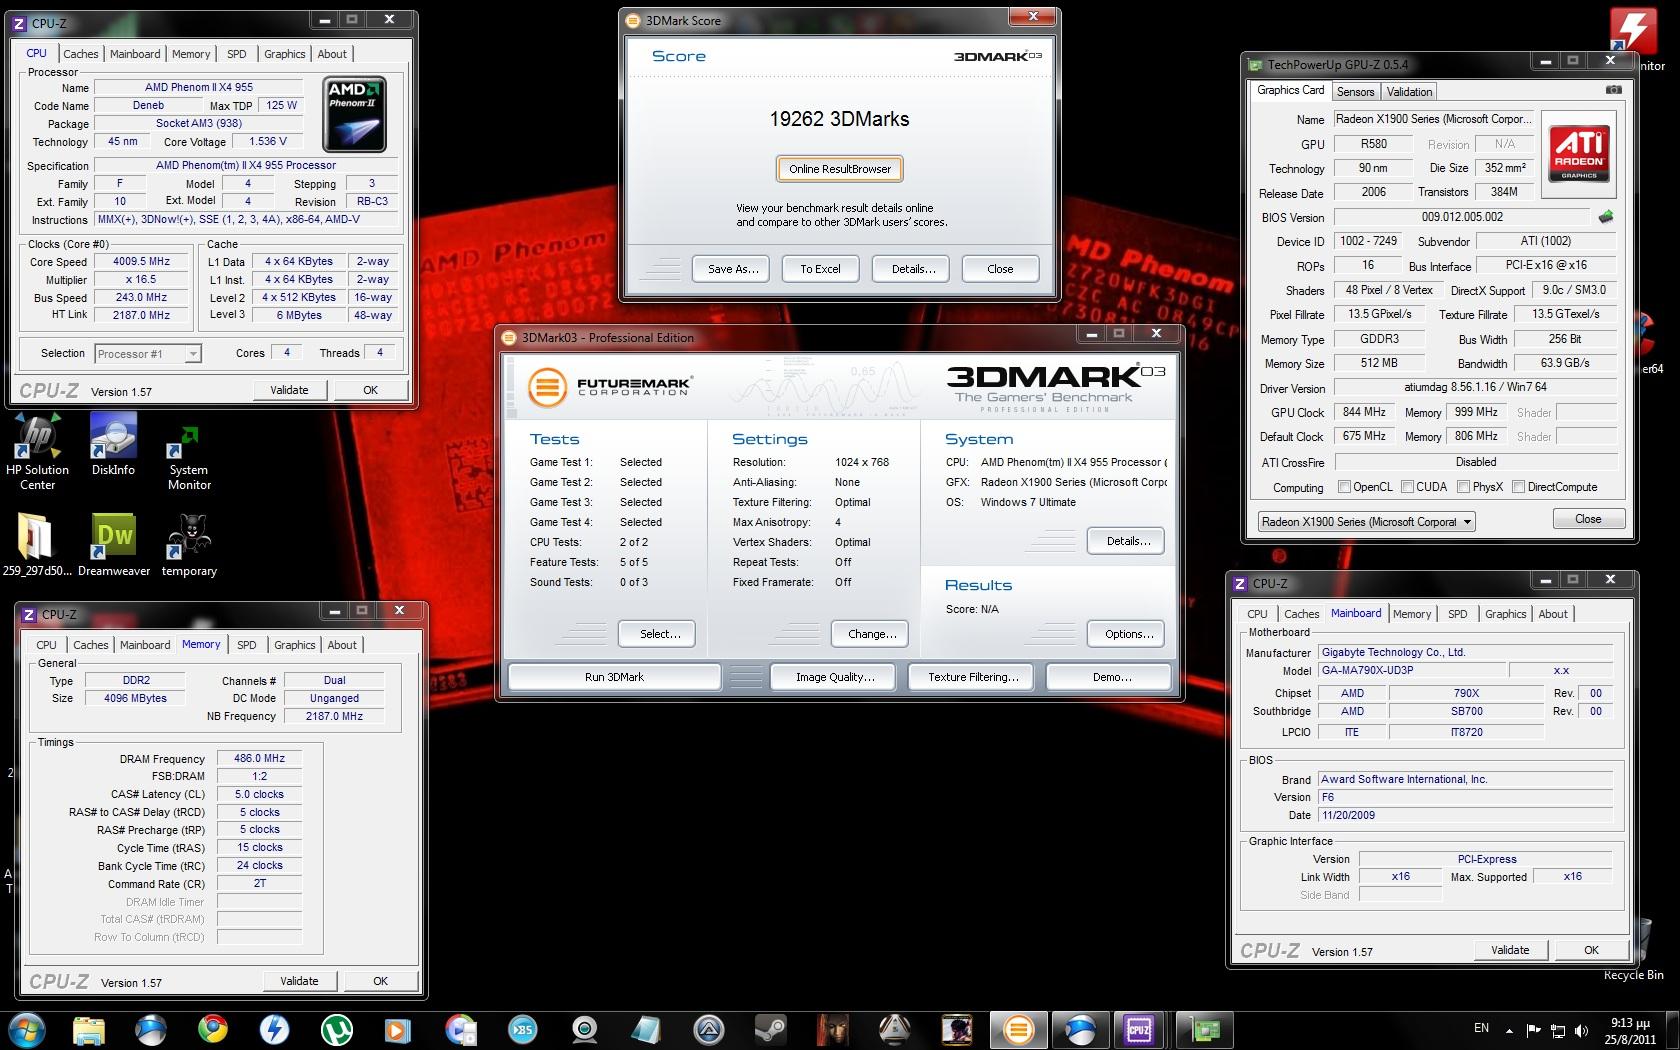Click the ATI Radeon logo in GPU-Z
The height and width of the screenshot is (1050, 1680).
click(1579, 153)
